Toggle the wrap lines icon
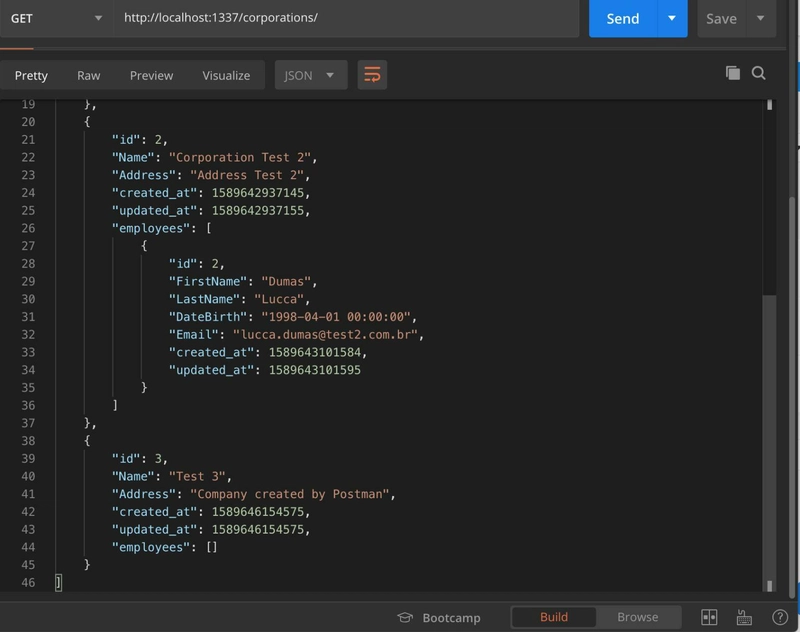Viewport: 800px width, 632px height. pyautogui.click(x=372, y=75)
